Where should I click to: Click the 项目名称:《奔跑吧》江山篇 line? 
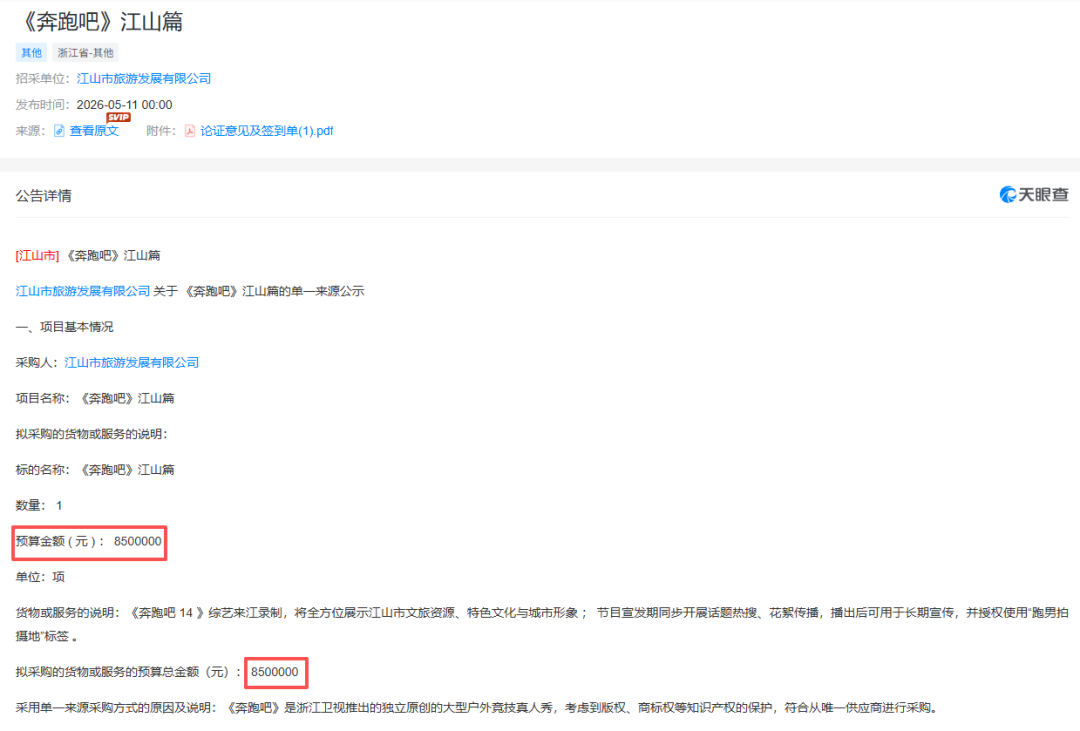95,398
